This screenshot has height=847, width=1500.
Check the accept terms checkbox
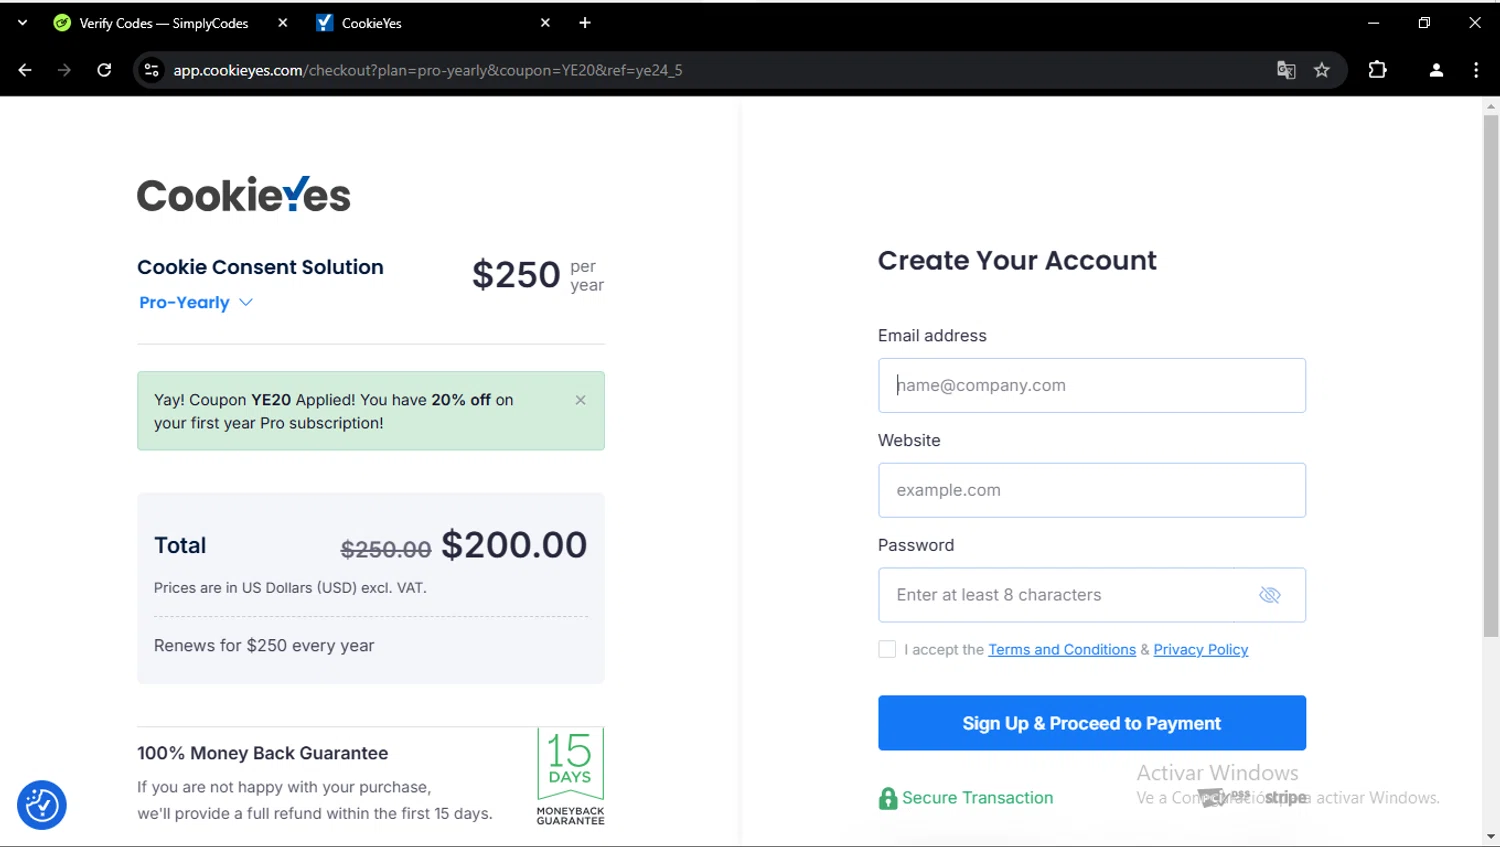[x=887, y=649]
